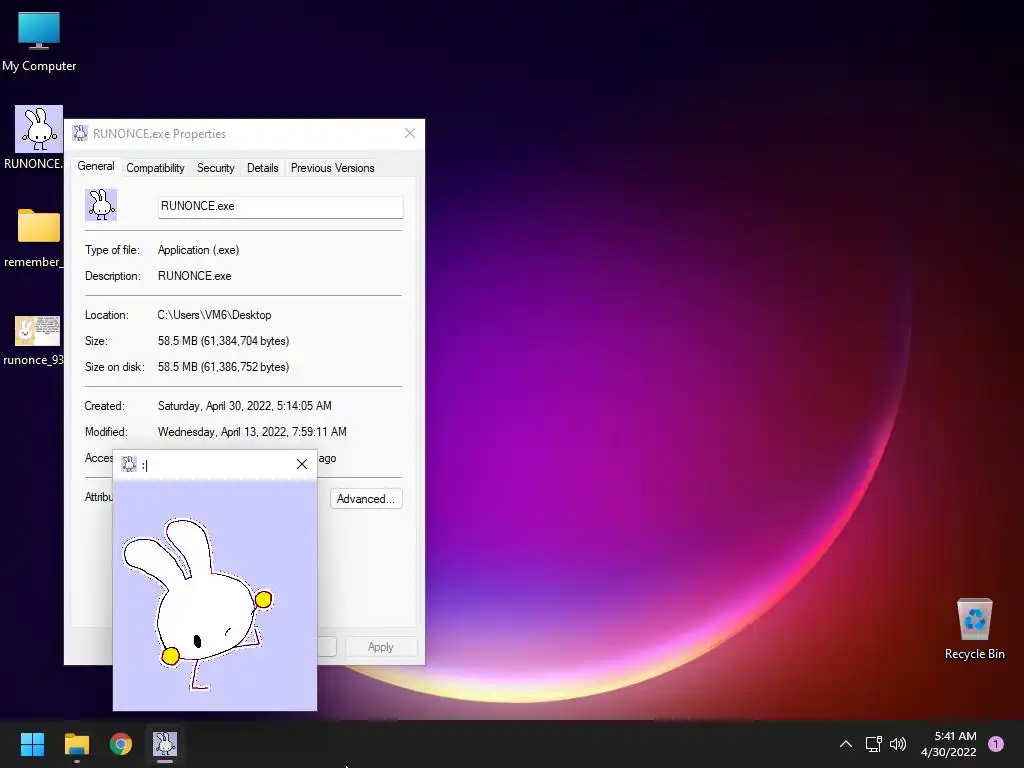Click the RUNONCE.exe filename field
This screenshot has height=768, width=1024.
pos(281,206)
